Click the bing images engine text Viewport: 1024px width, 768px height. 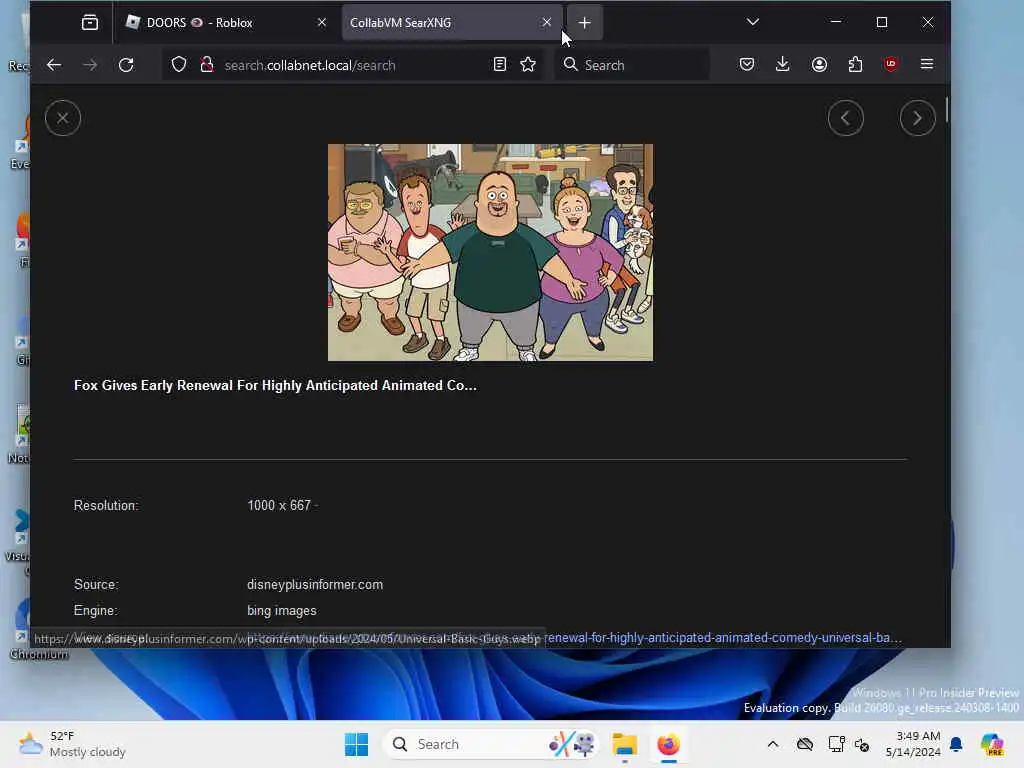click(281, 611)
